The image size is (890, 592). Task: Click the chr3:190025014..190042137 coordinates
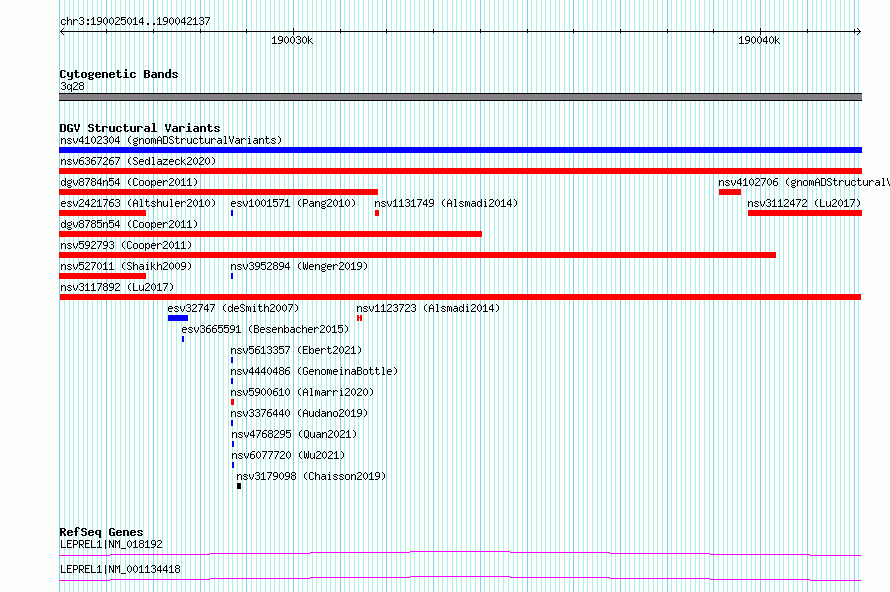(135, 22)
